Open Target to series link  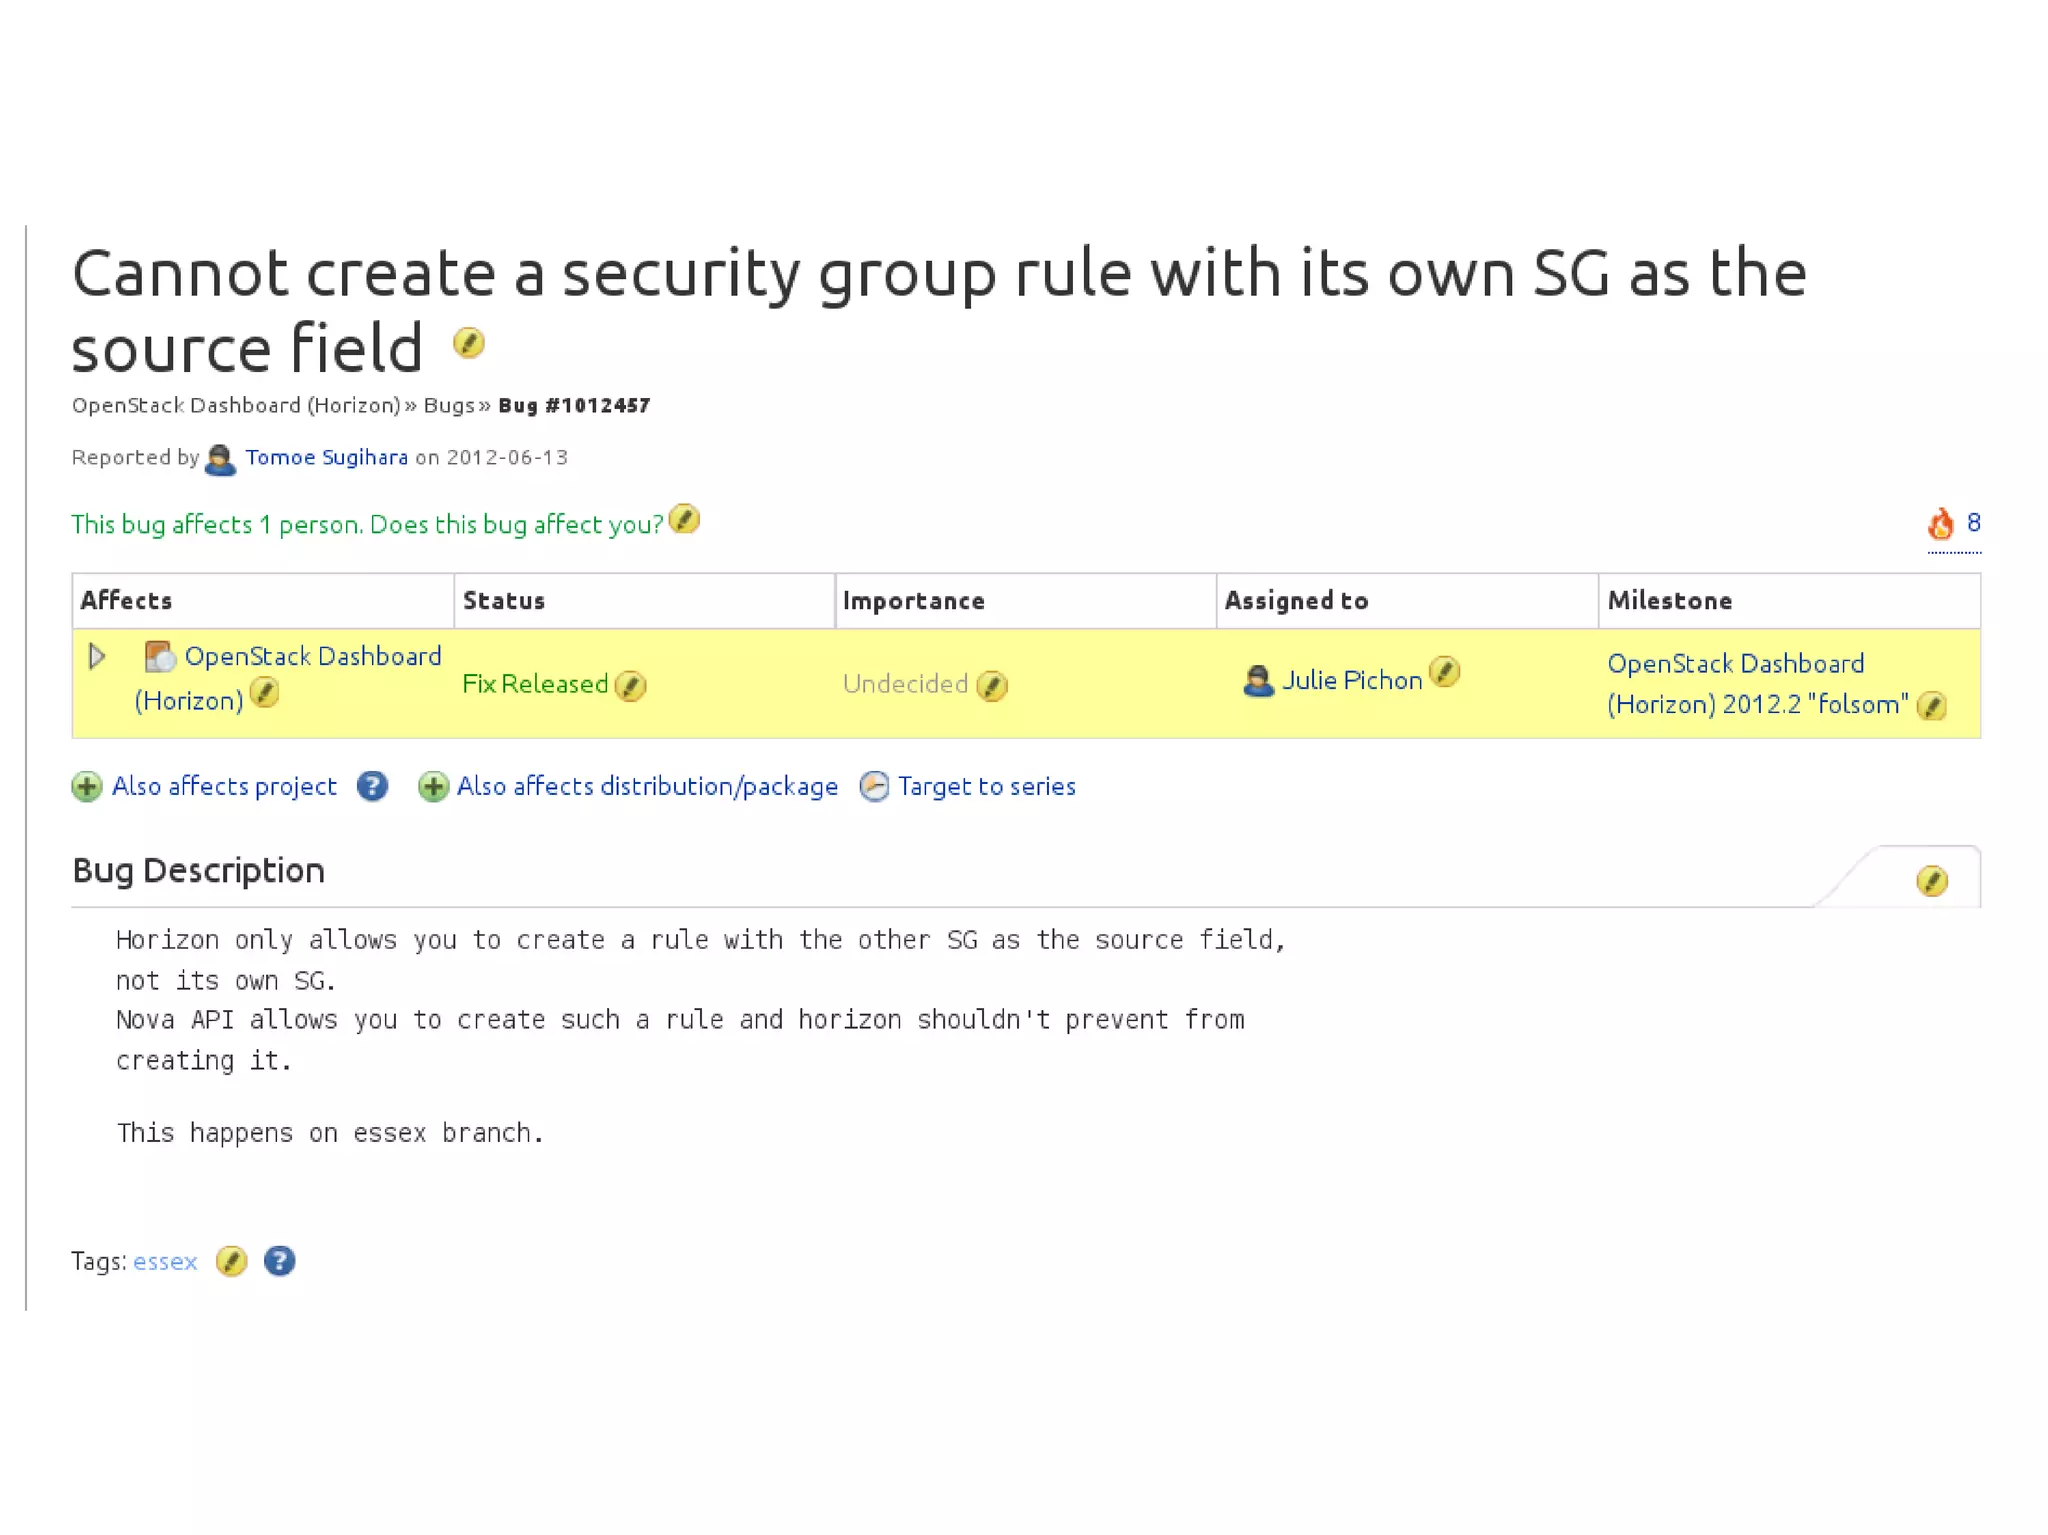coord(985,787)
